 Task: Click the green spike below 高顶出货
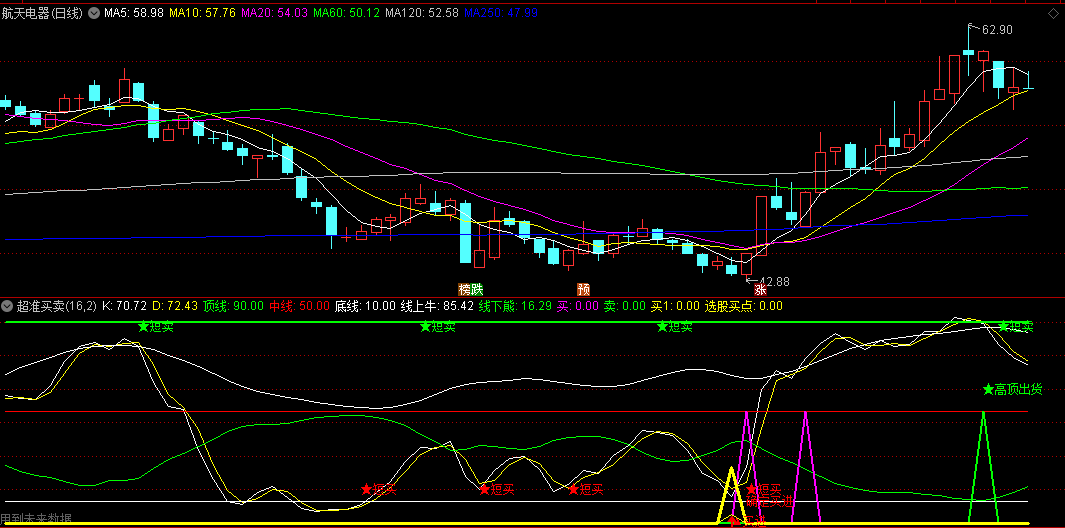(983, 468)
